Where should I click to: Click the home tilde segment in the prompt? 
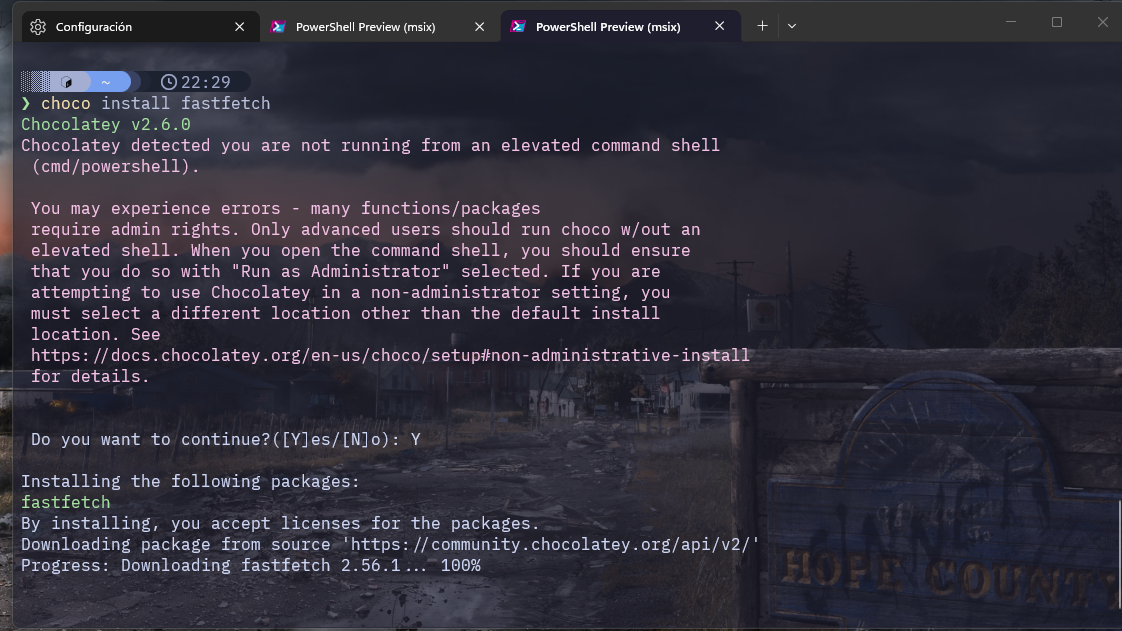pos(104,81)
